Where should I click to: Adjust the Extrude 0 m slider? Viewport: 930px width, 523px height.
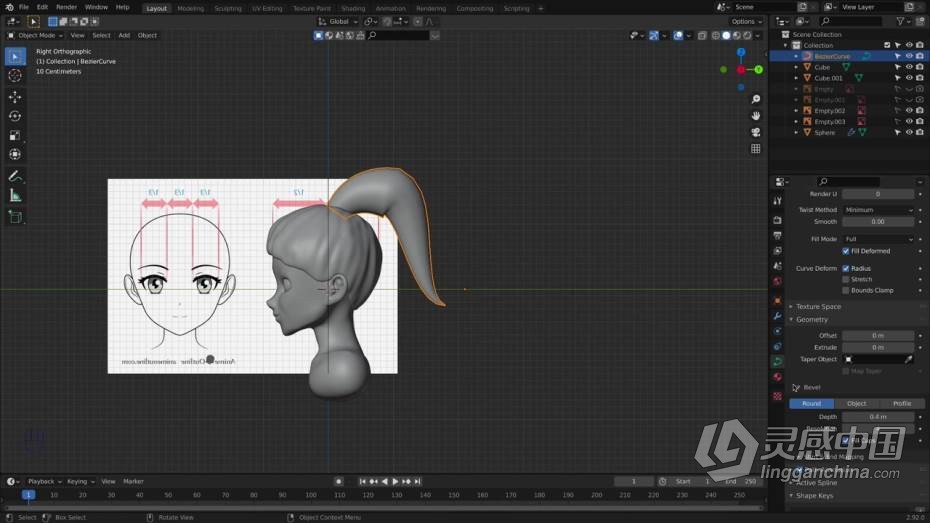tap(878, 347)
